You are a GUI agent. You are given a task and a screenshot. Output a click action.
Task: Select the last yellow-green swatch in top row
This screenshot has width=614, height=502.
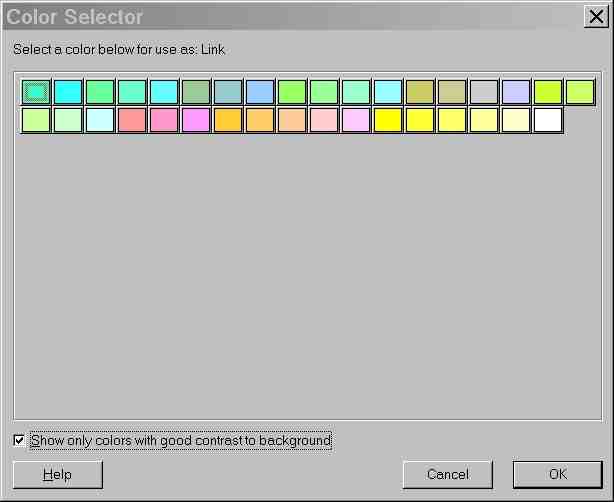tap(580, 92)
